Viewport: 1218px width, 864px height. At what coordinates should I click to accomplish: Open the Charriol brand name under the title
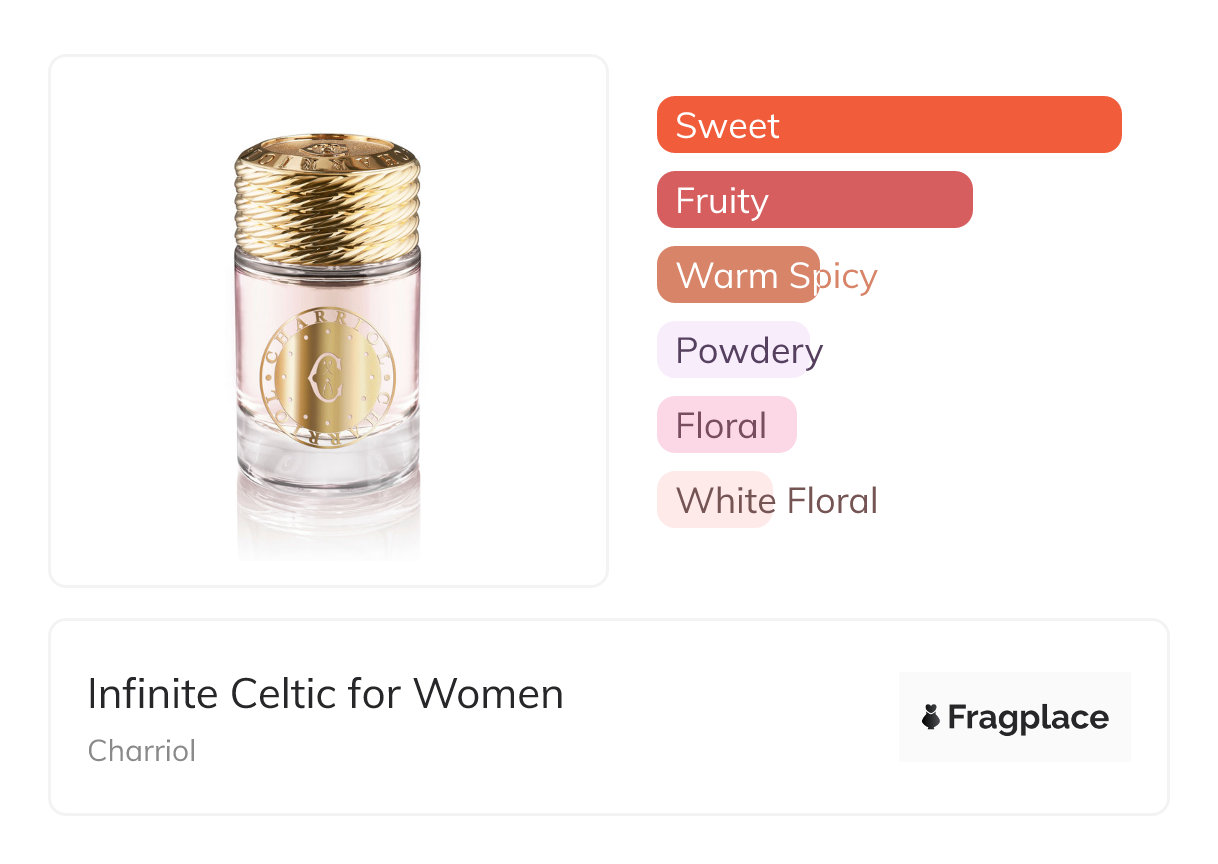[x=142, y=750]
